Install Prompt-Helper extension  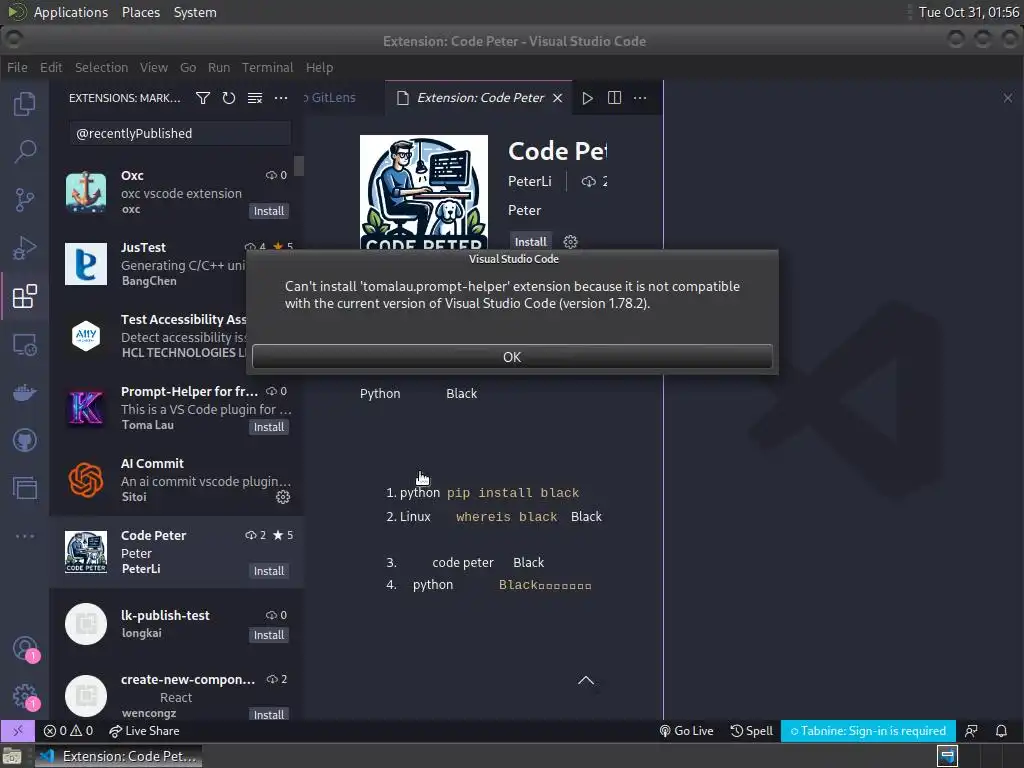click(x=269, y=427)
